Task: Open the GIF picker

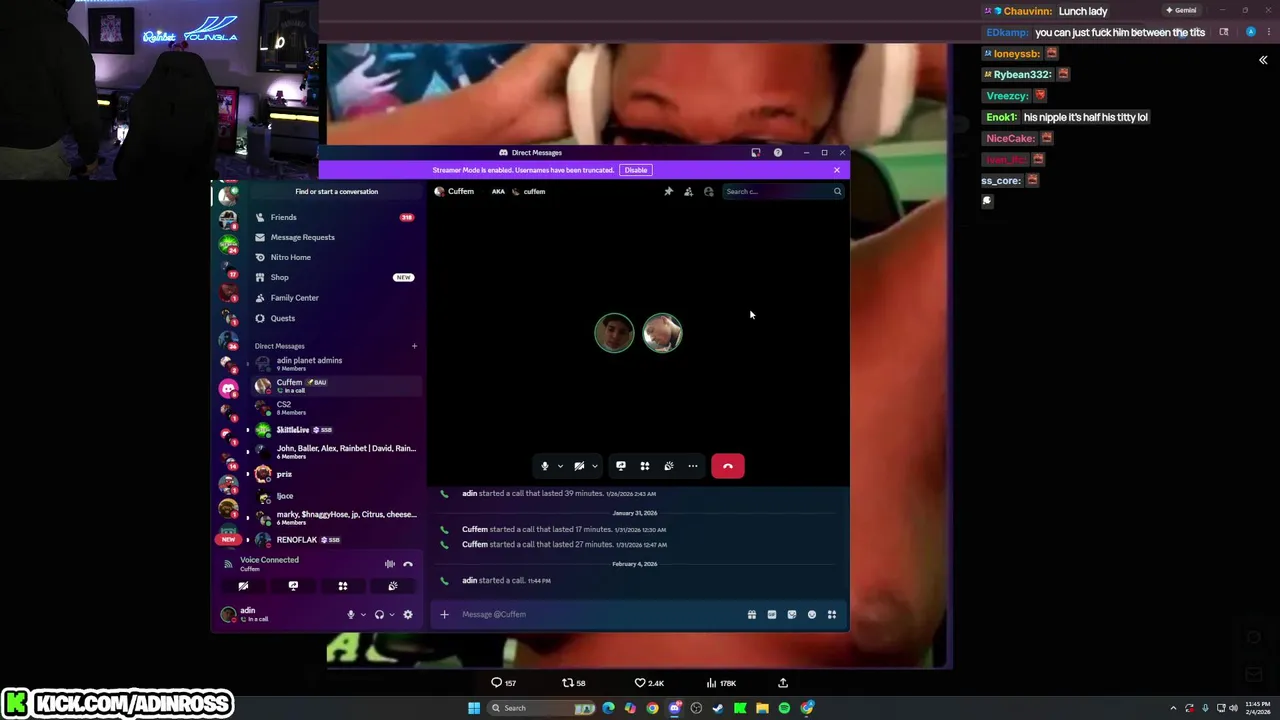Action: tap(772, 615)
